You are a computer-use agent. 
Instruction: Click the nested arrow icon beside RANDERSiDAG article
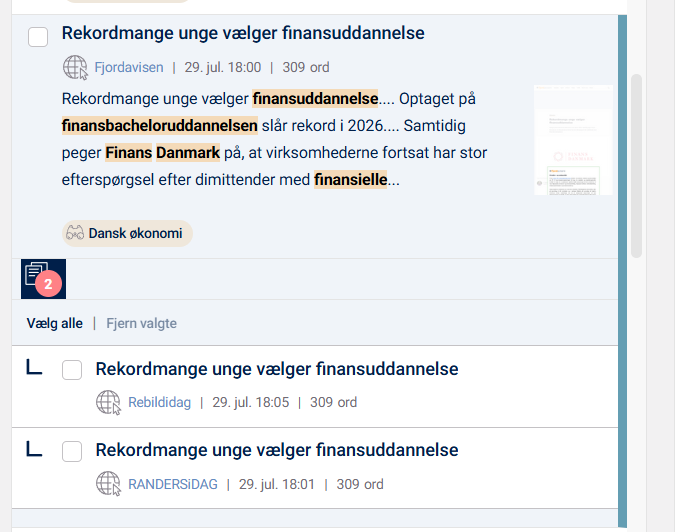pyautogui.click(x=34, y=449)
